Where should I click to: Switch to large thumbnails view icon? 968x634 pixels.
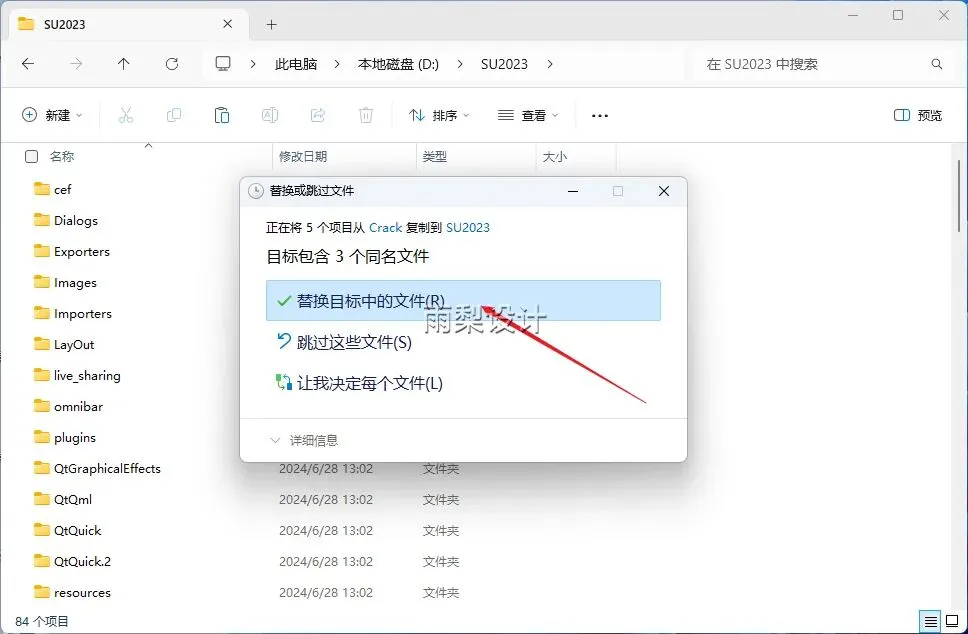(x=952, y=621)
